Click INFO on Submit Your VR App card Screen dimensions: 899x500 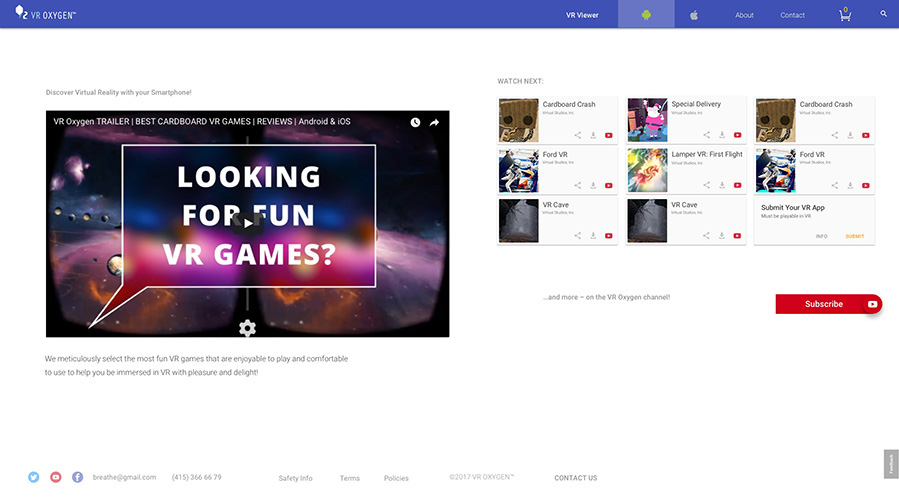click(x=822, y=236)
